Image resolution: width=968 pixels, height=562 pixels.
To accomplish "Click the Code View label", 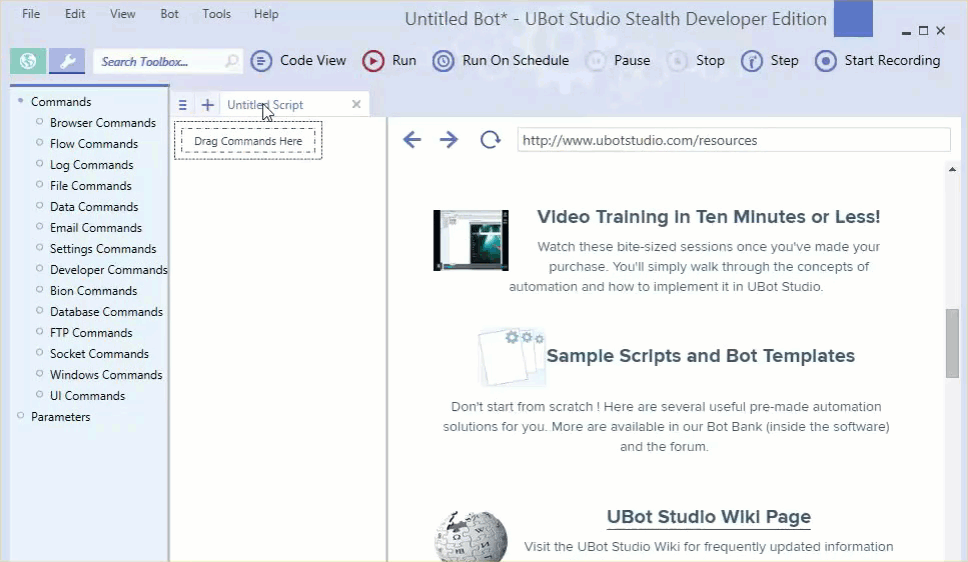I will [313, 61].
